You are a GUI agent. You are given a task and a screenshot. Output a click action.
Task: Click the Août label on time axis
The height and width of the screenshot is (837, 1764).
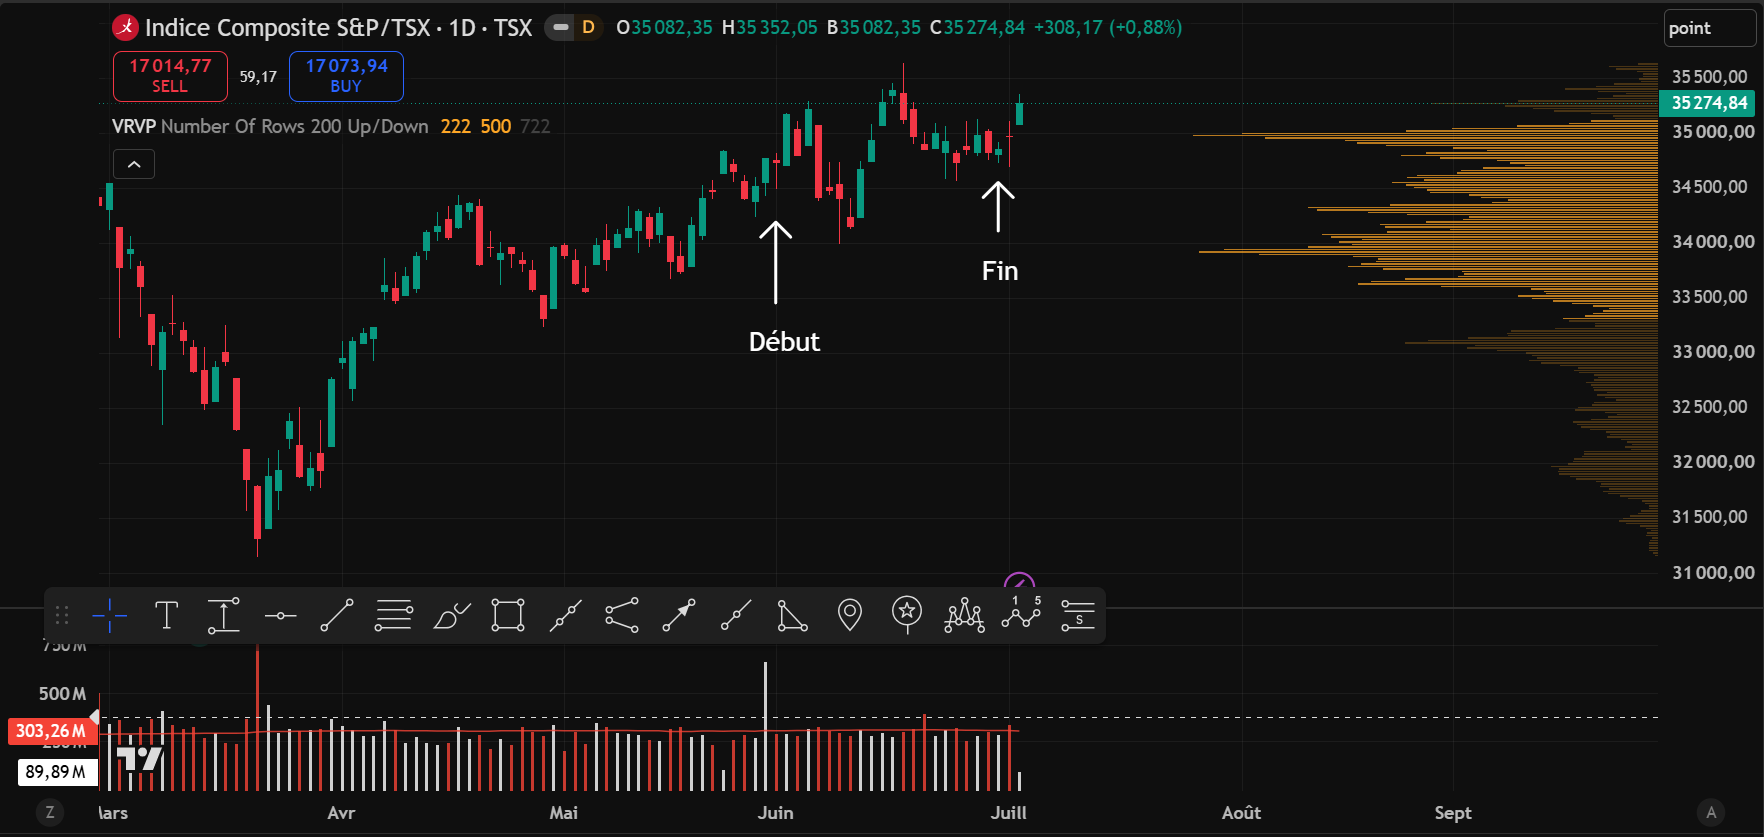pos(1242,813)
